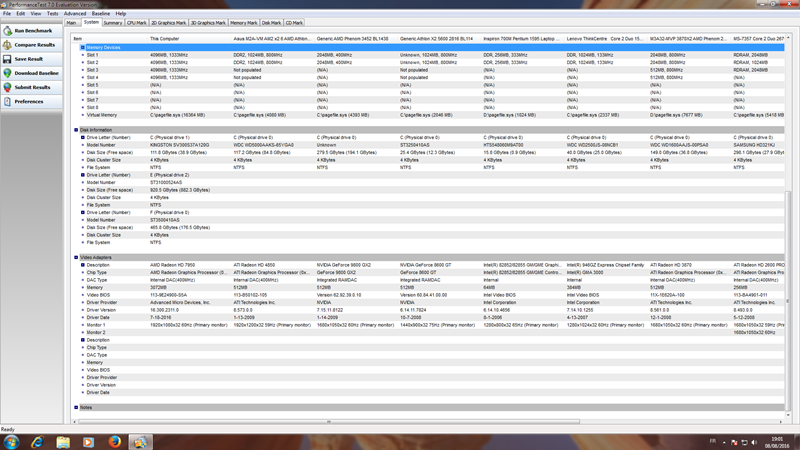Open the Advanced menu

[x=75, y=14]
